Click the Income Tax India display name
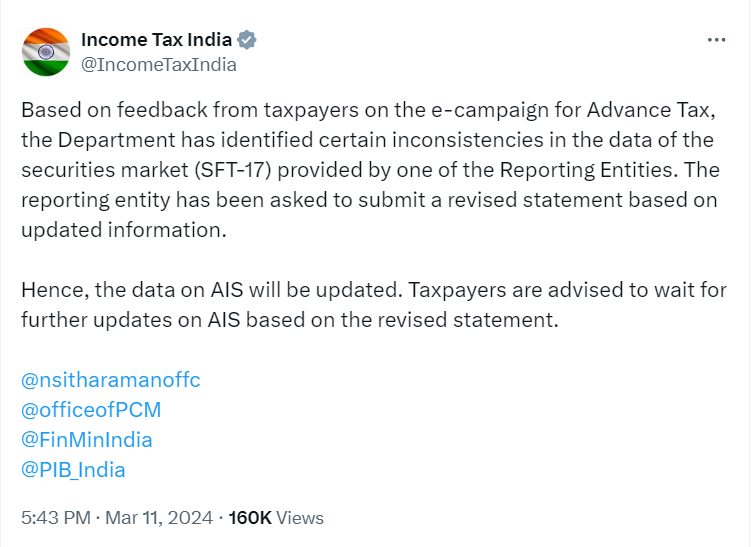This screenshot has width=756, height=547. click(155, 41)
